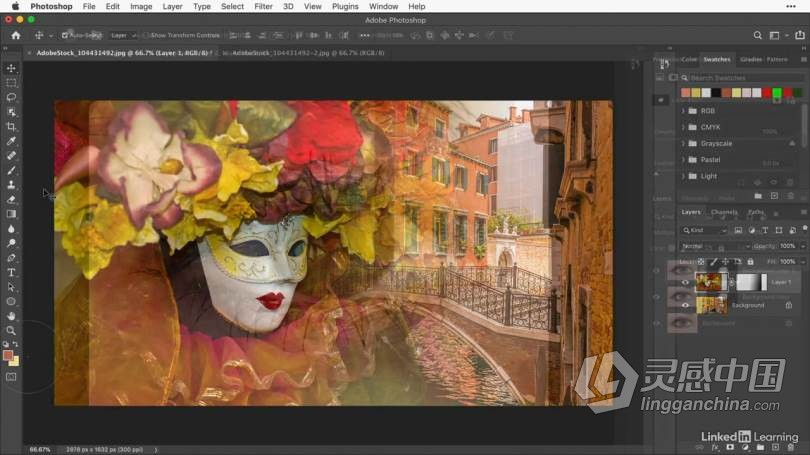Open the Help menu
Image resolution: width=810 pixels, height=455 pixels.
[417, 6]
